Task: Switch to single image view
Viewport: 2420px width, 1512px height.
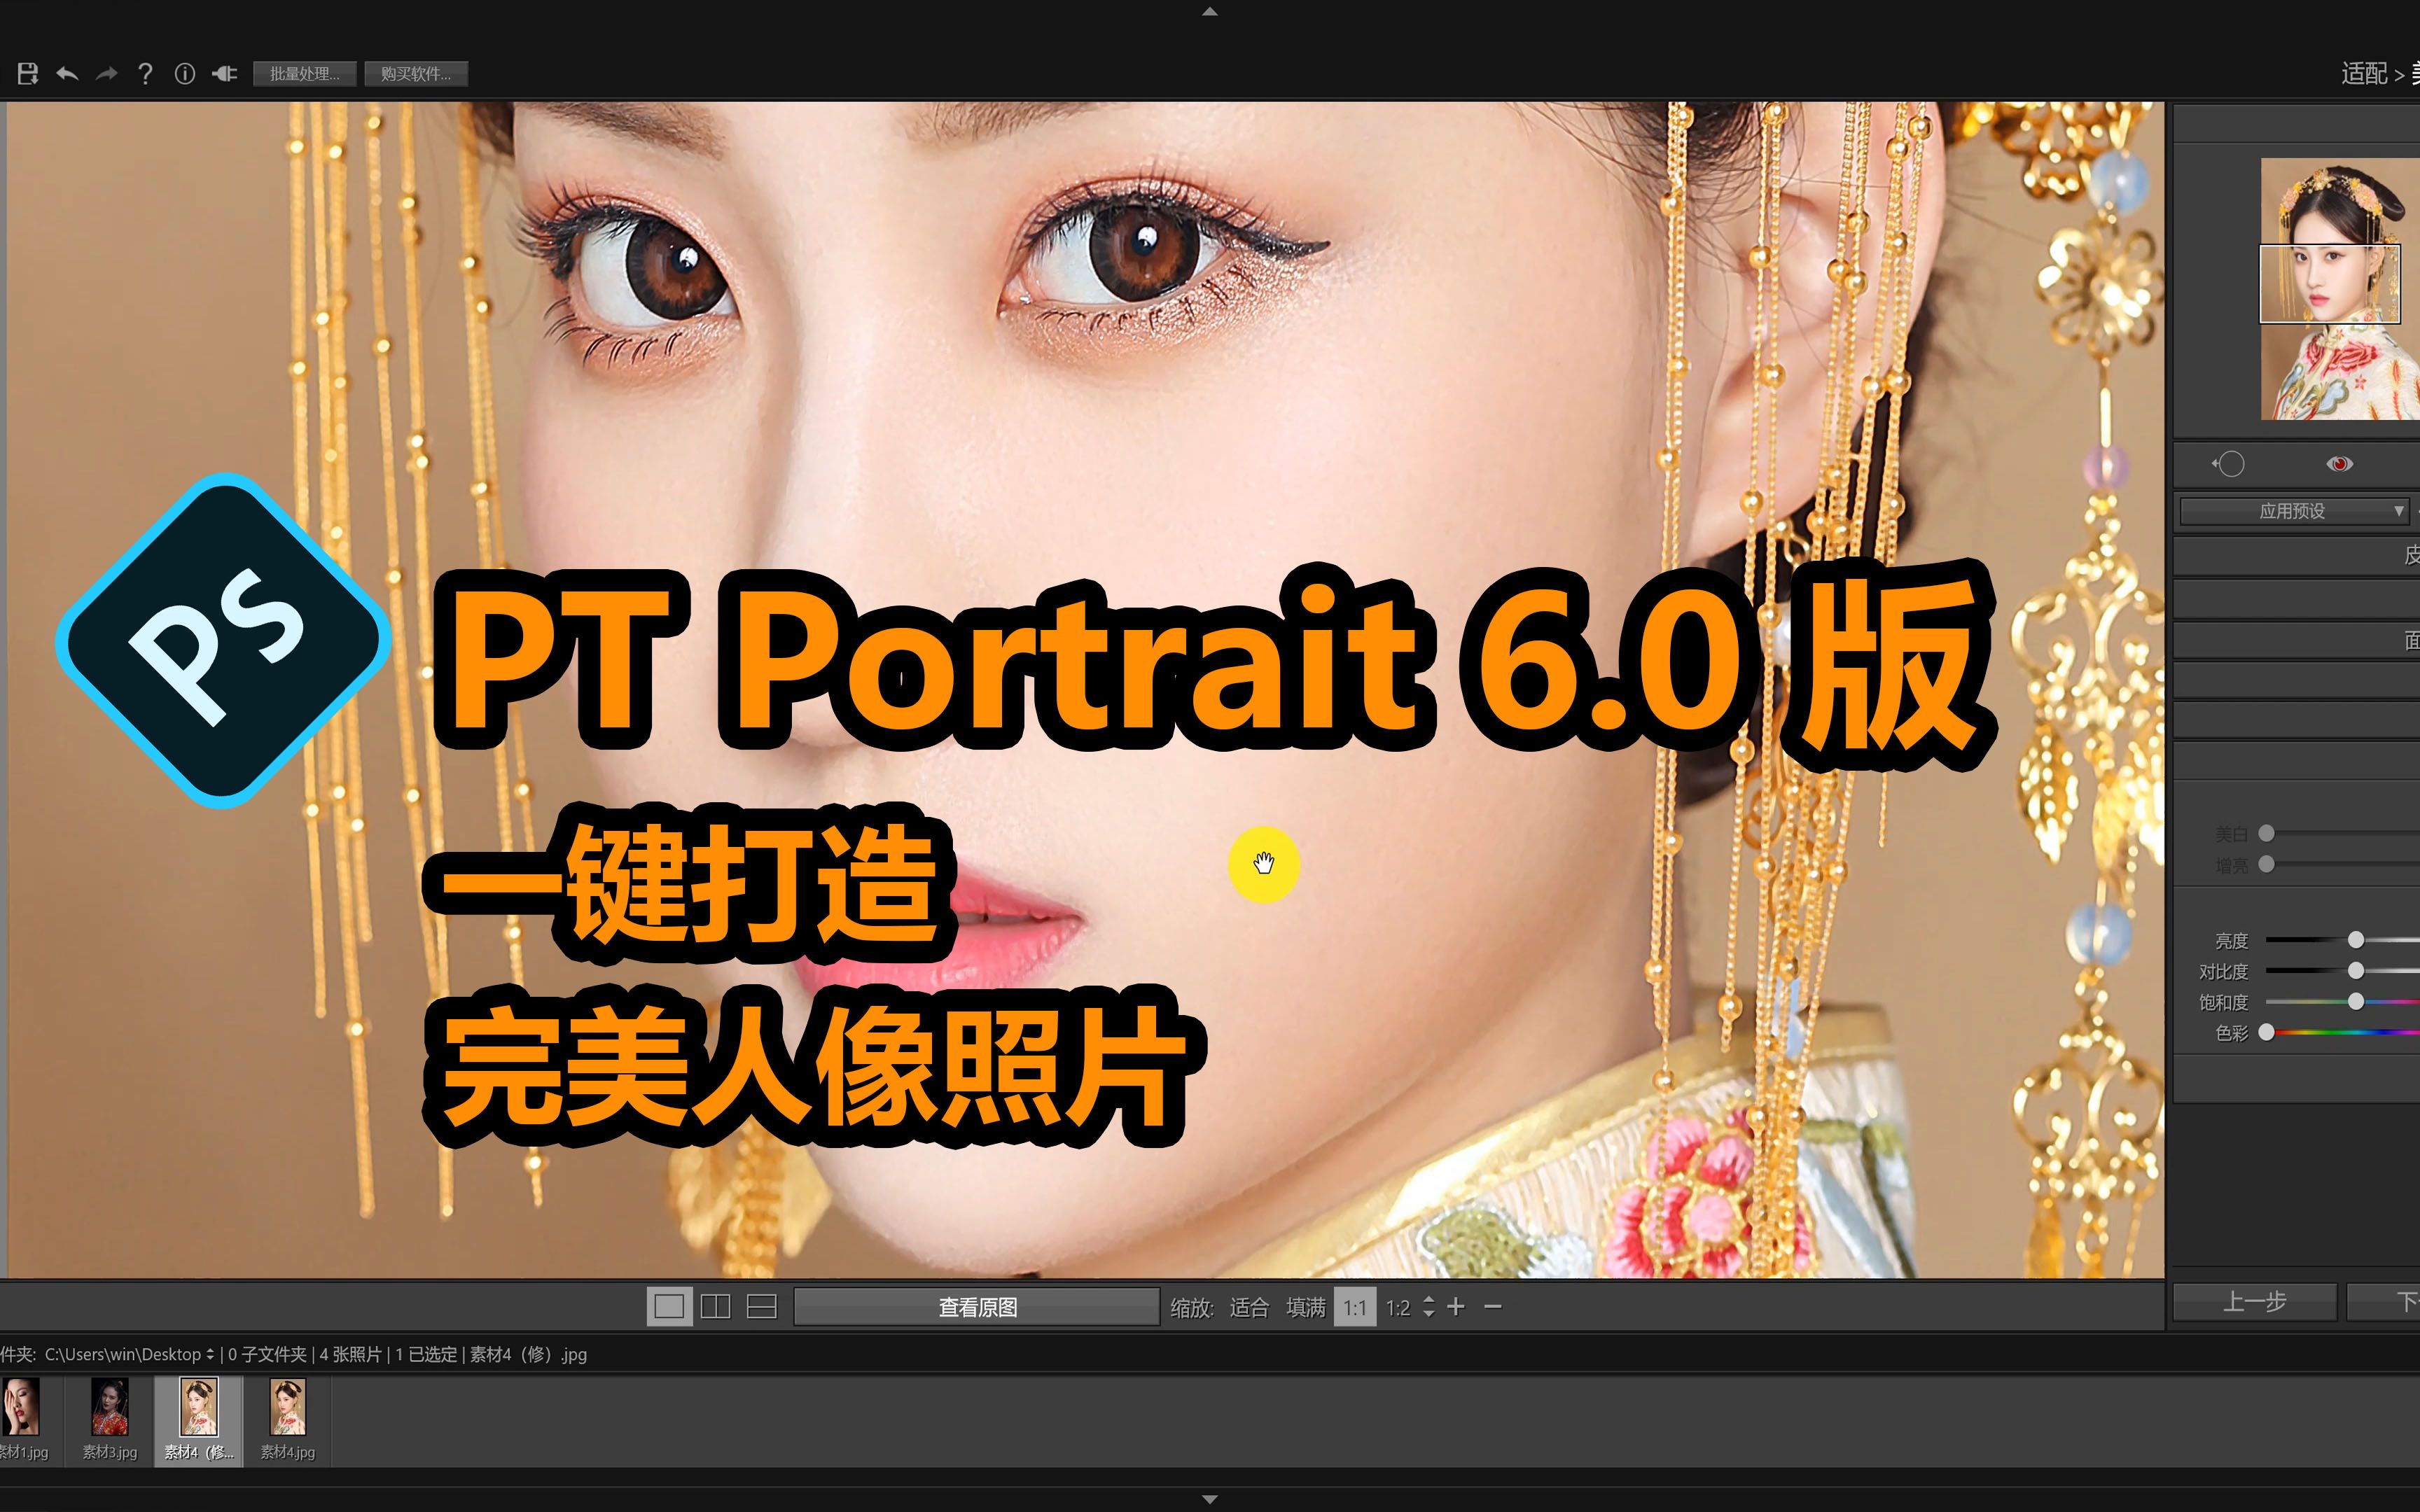Action: click(669, 1307)
